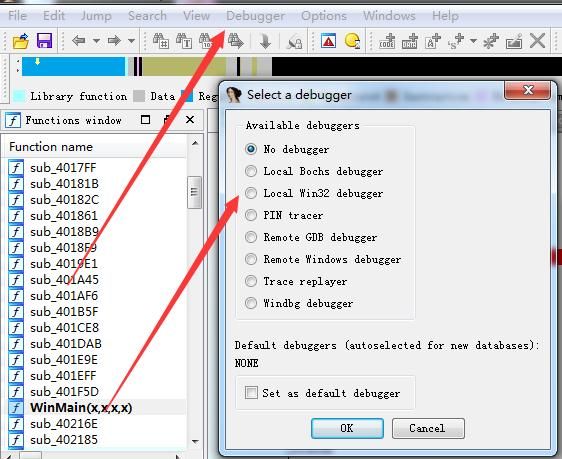Select Local Win32 debugger radio button
562x459 pixels.
(x=251, y=193)
